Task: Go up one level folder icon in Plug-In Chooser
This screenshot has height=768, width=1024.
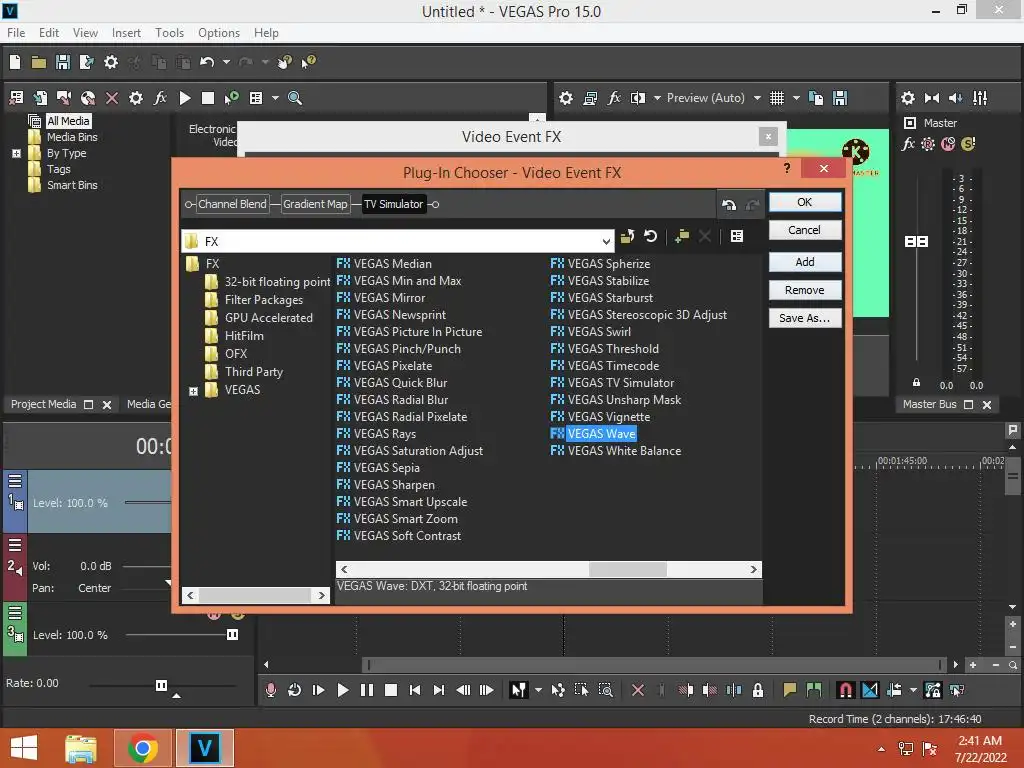Action: click(627, 236)
